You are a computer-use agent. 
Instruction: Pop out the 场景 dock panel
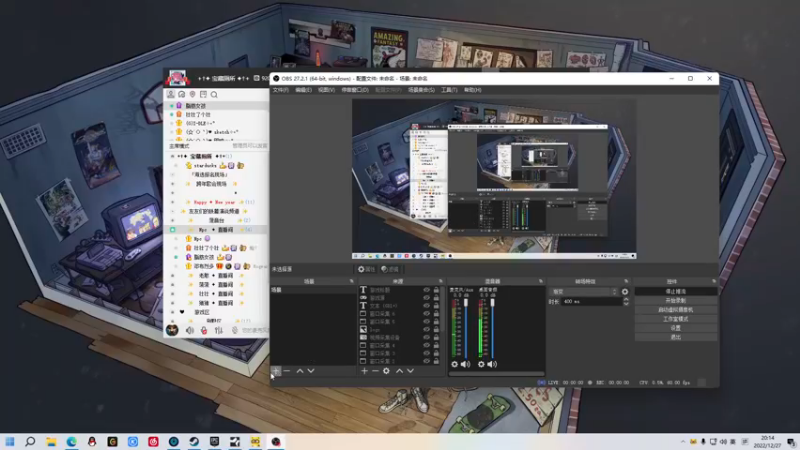click(x=352, y=281)
